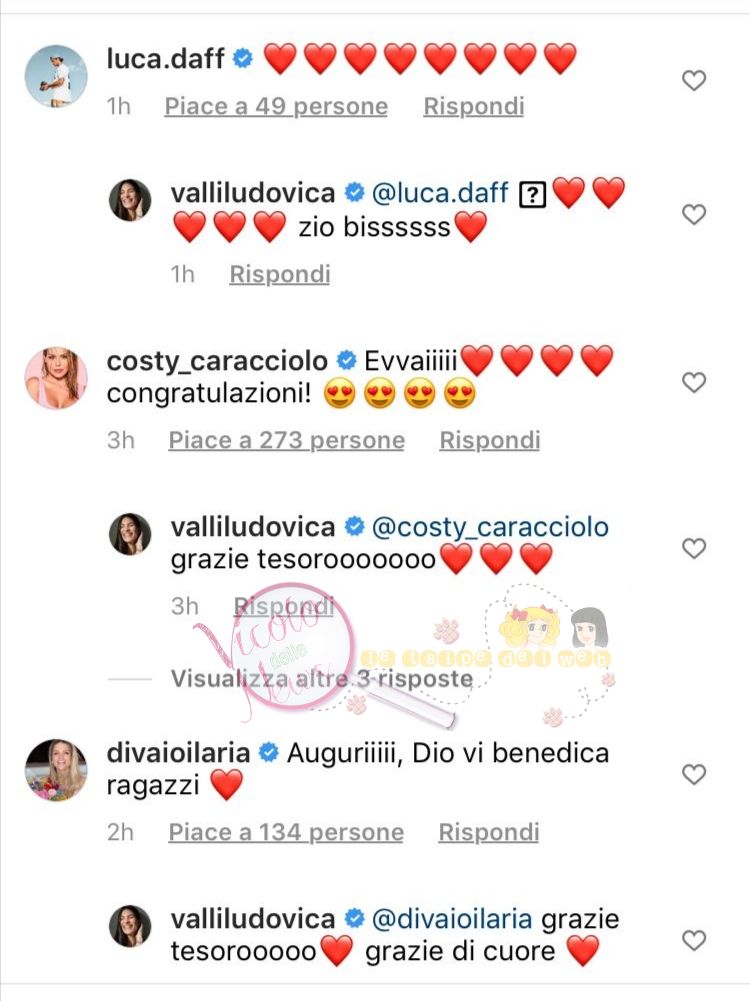750x1001 pixels.
Task: Open costy_caracciolo's profile picture
Action: 56,378
